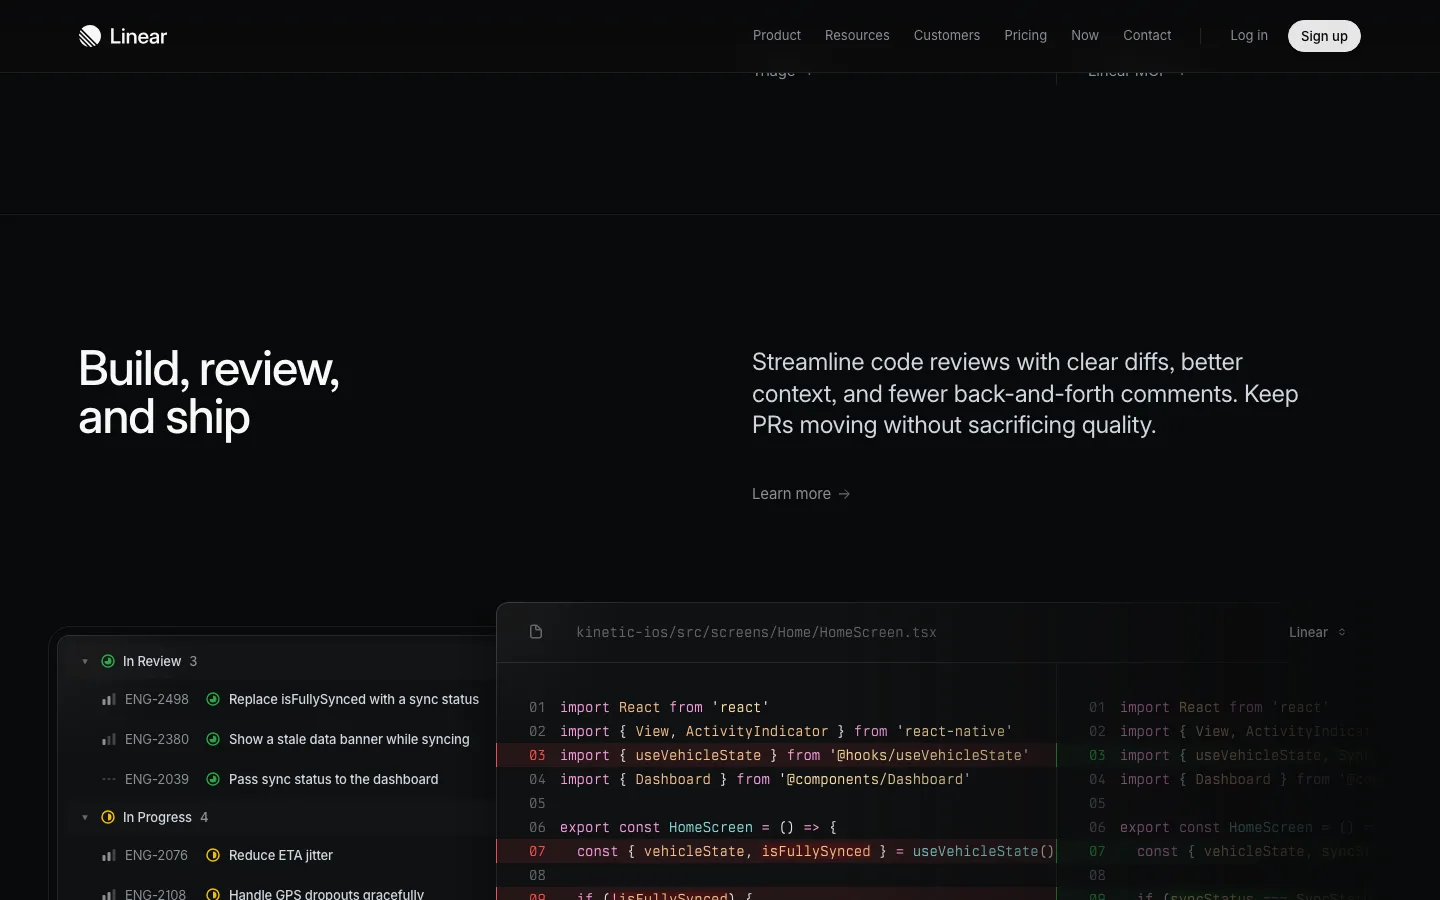Screen dimensions: 1440x900
Task: Click the ENG-2076 issue ID
Action: tap(156, 855)
